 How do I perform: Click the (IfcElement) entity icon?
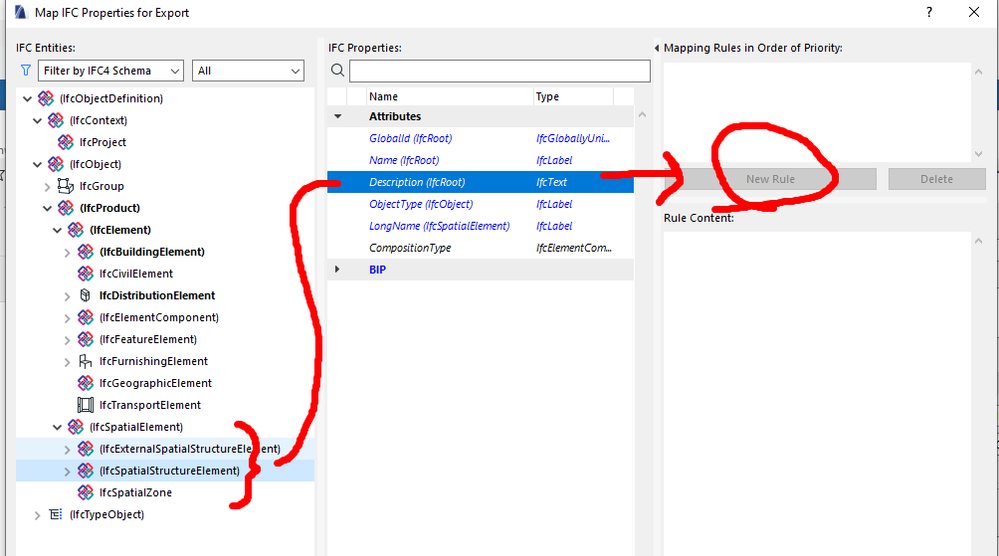pyautogui.click(x=76, y=229)
